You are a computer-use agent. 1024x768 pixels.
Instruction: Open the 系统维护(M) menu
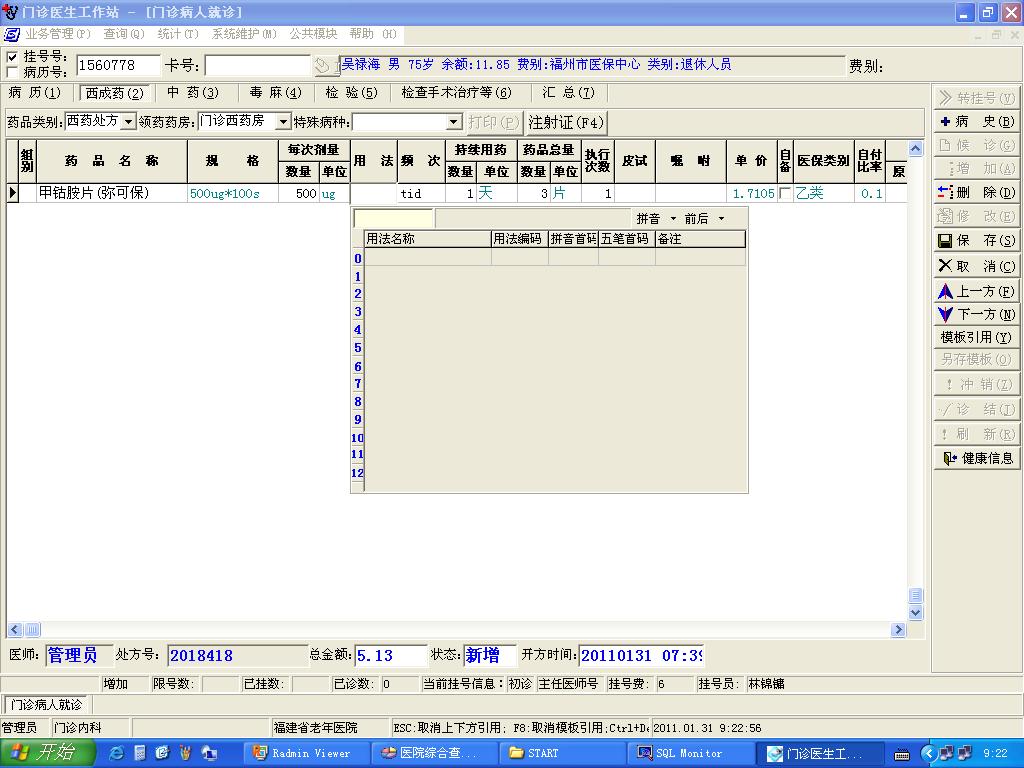244,34
